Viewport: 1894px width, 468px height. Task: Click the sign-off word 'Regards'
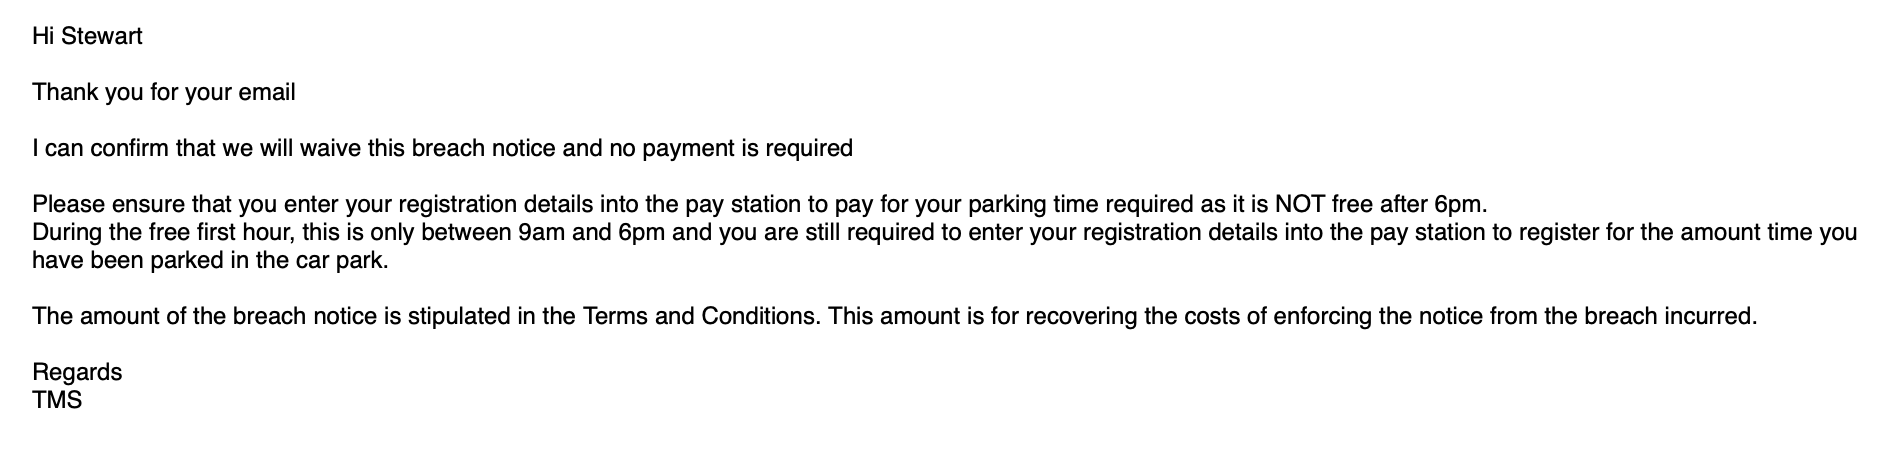pyautogui.click(x=77, y=373)
